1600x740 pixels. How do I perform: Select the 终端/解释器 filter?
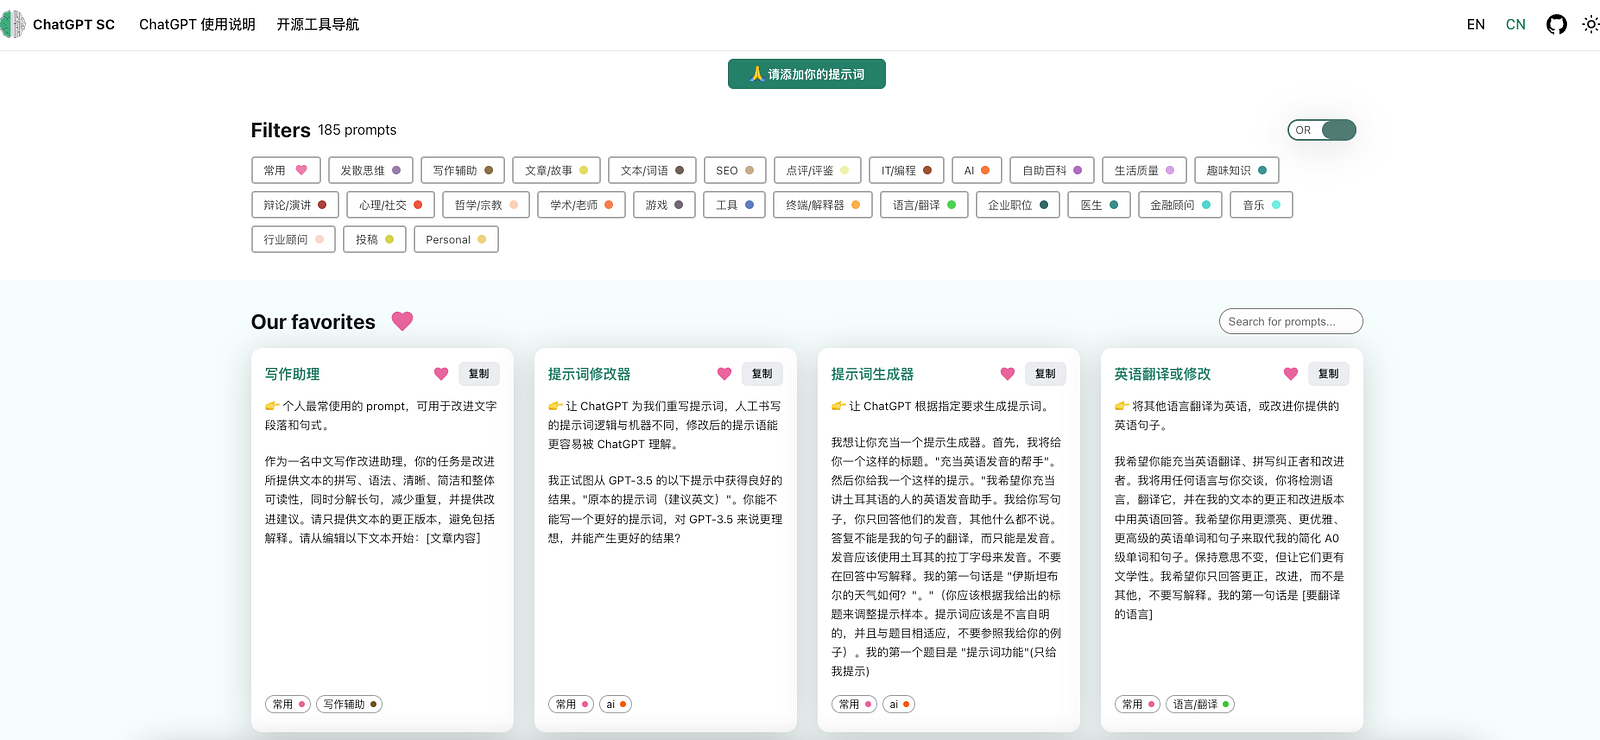pyautogui.click(x=823, y=205)
